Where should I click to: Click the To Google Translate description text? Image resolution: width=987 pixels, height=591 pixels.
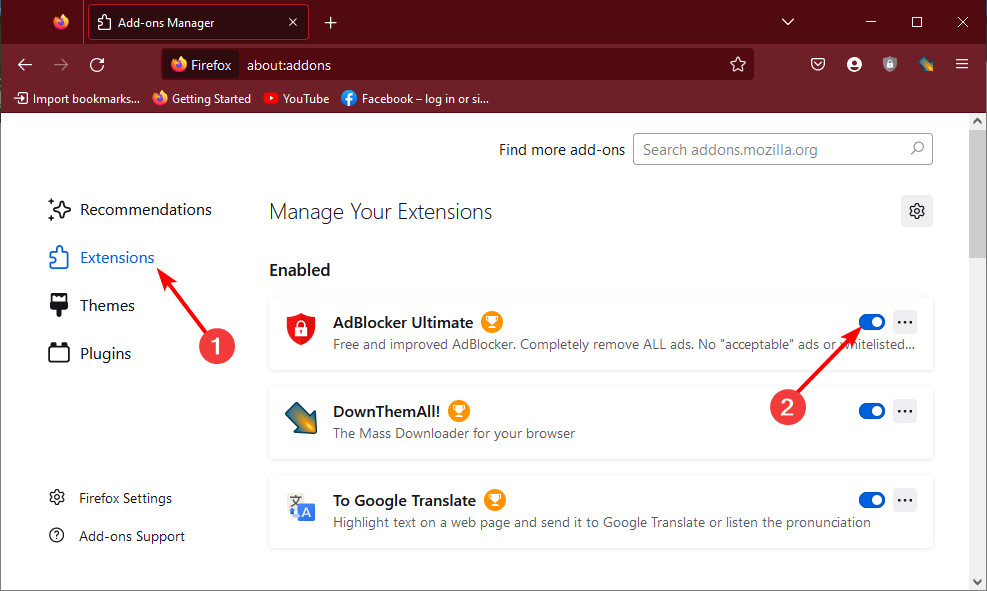[x=602, y=522]
